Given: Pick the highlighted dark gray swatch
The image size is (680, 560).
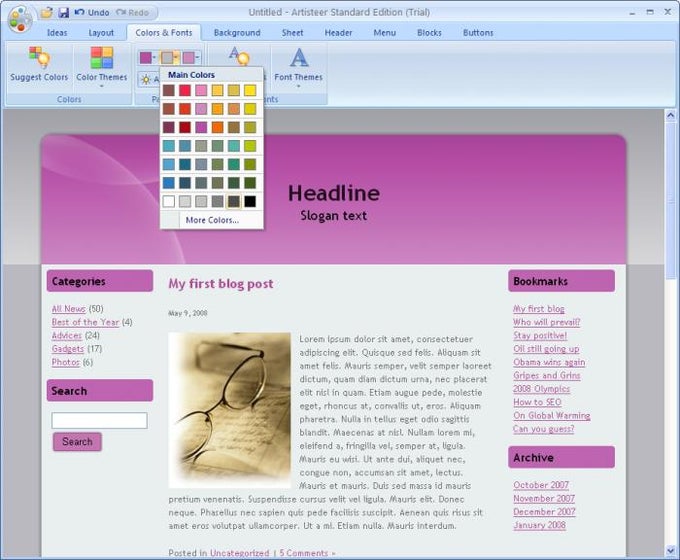Looking at the screenshot, I should (234, 201).
